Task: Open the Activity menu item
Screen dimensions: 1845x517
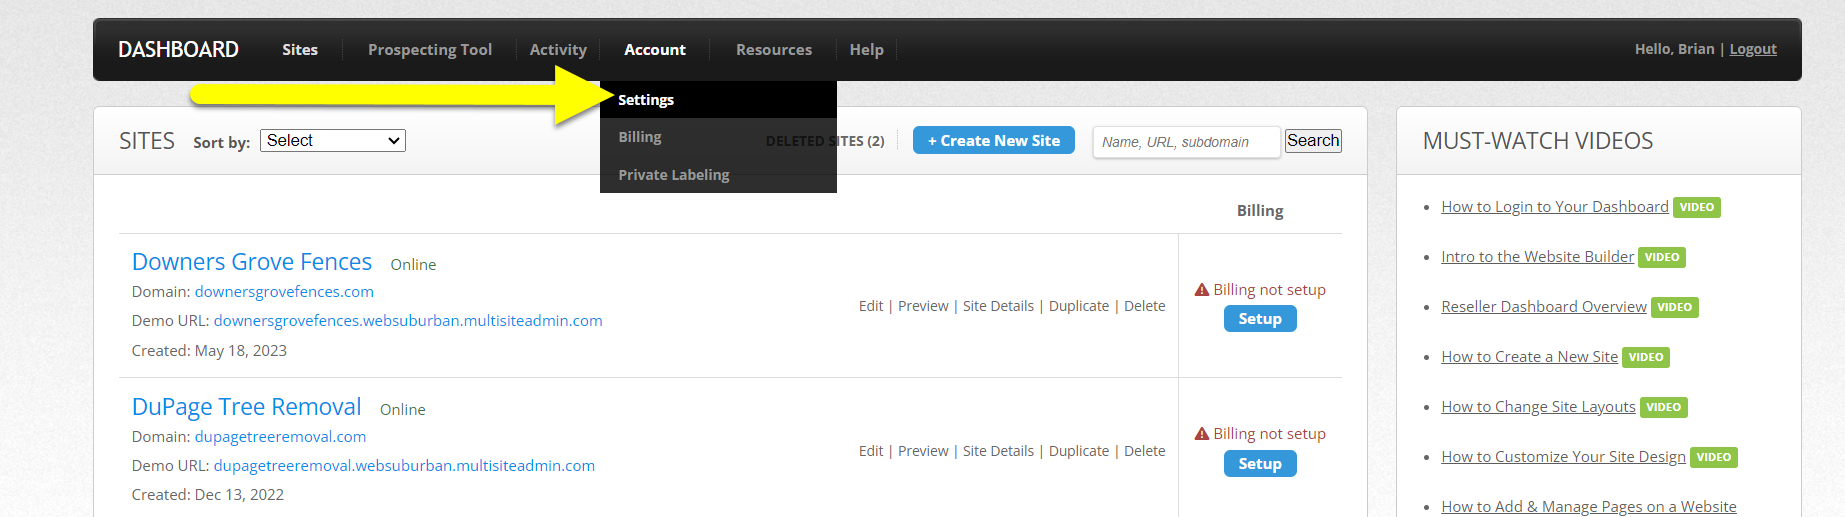Action: coord(558,49)
